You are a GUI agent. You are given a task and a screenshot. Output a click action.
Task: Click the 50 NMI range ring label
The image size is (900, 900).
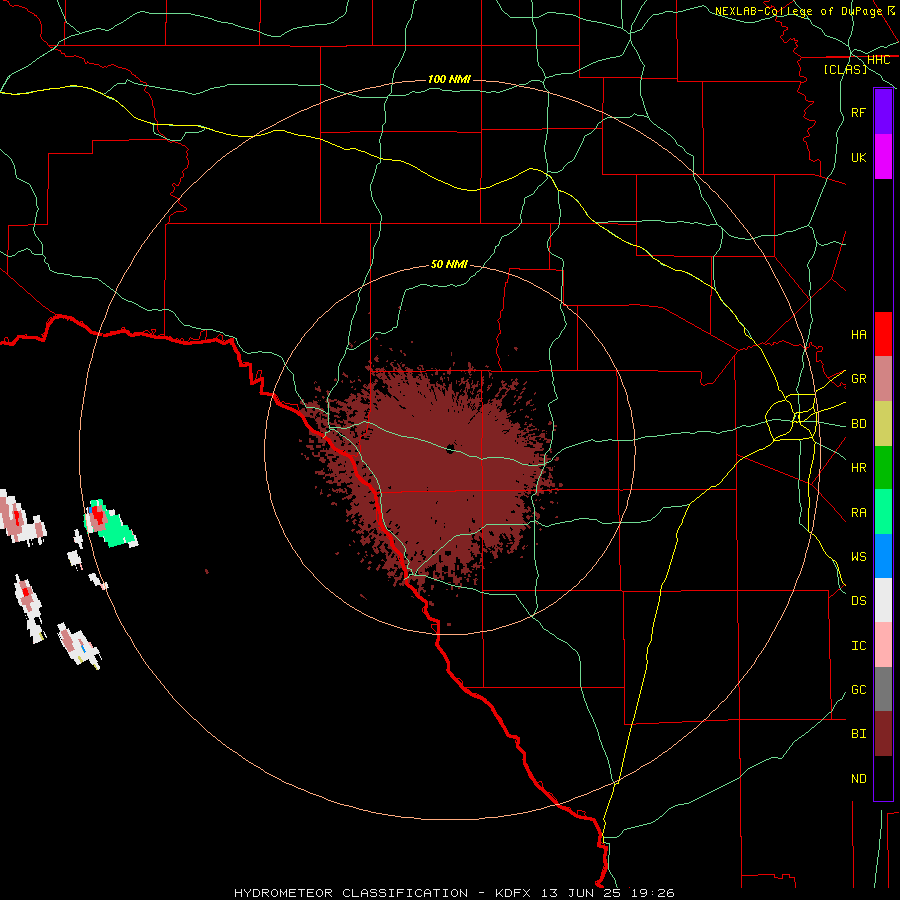click(x=449, y=264)
